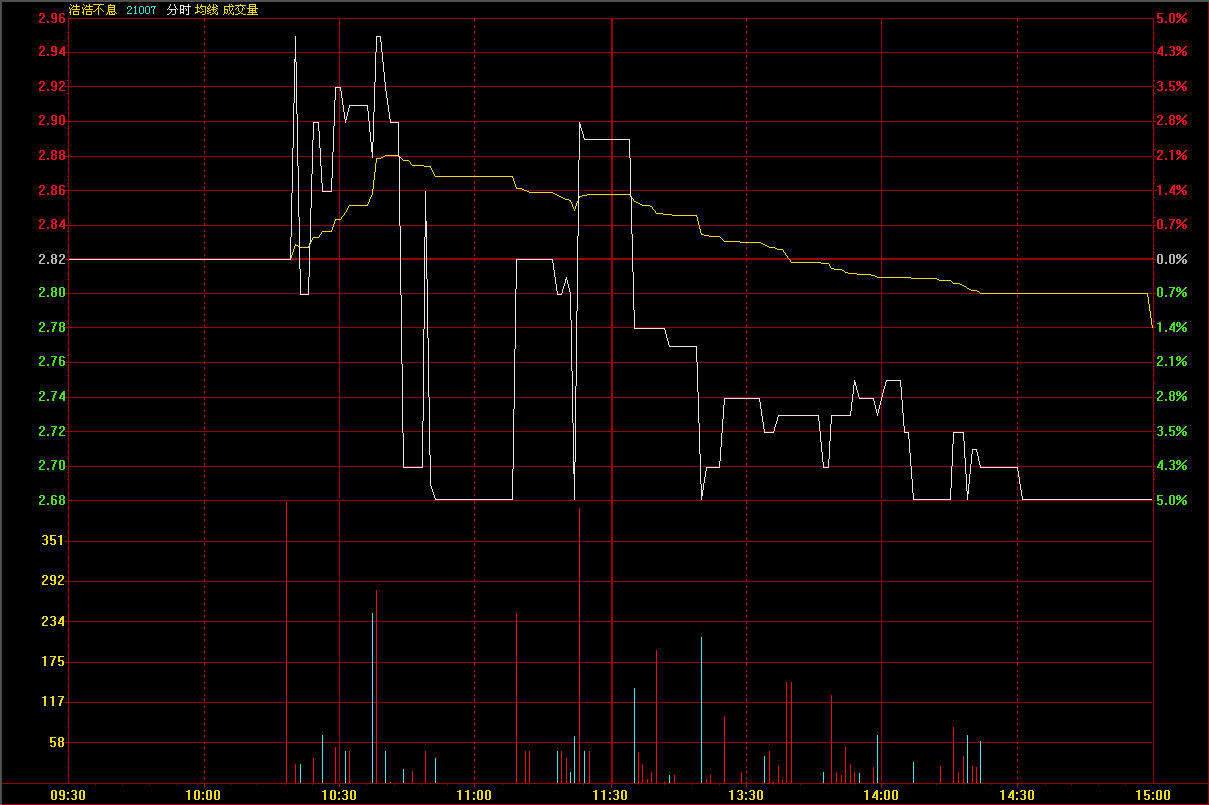Select the red 3.5% percent label
This screenshot has width=1209, height=805.
[1171, 87]
